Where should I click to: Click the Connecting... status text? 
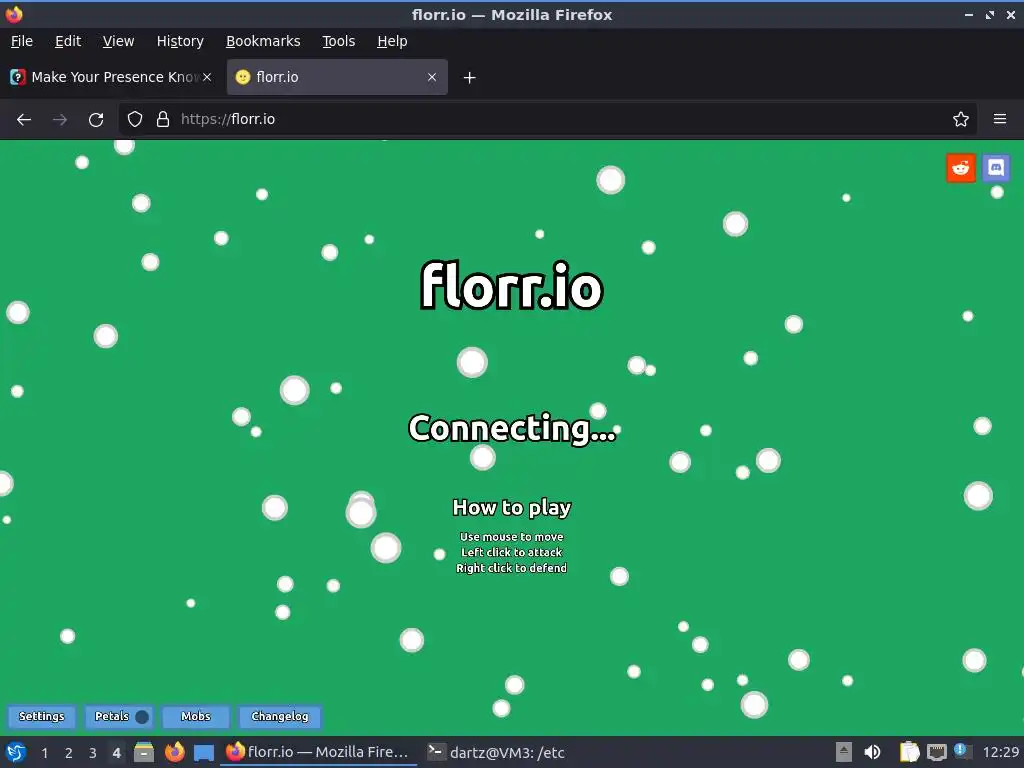click(x=512, y=428)
